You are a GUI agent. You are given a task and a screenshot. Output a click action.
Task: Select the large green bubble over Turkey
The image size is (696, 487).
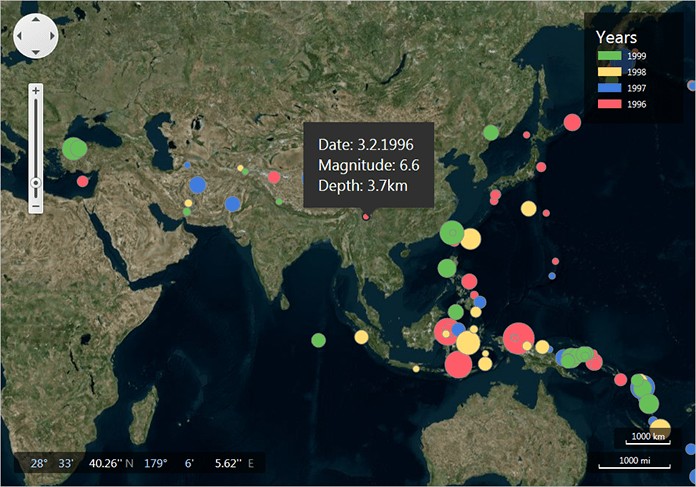coord(74,149)
